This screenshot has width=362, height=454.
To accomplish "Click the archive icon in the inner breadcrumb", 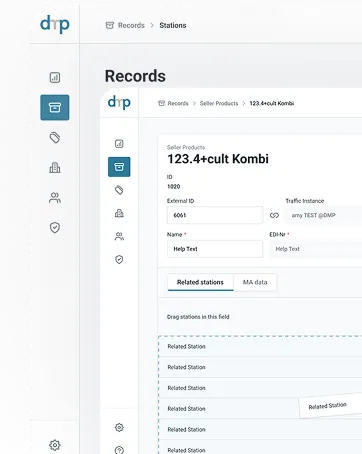I will (161, 103).
